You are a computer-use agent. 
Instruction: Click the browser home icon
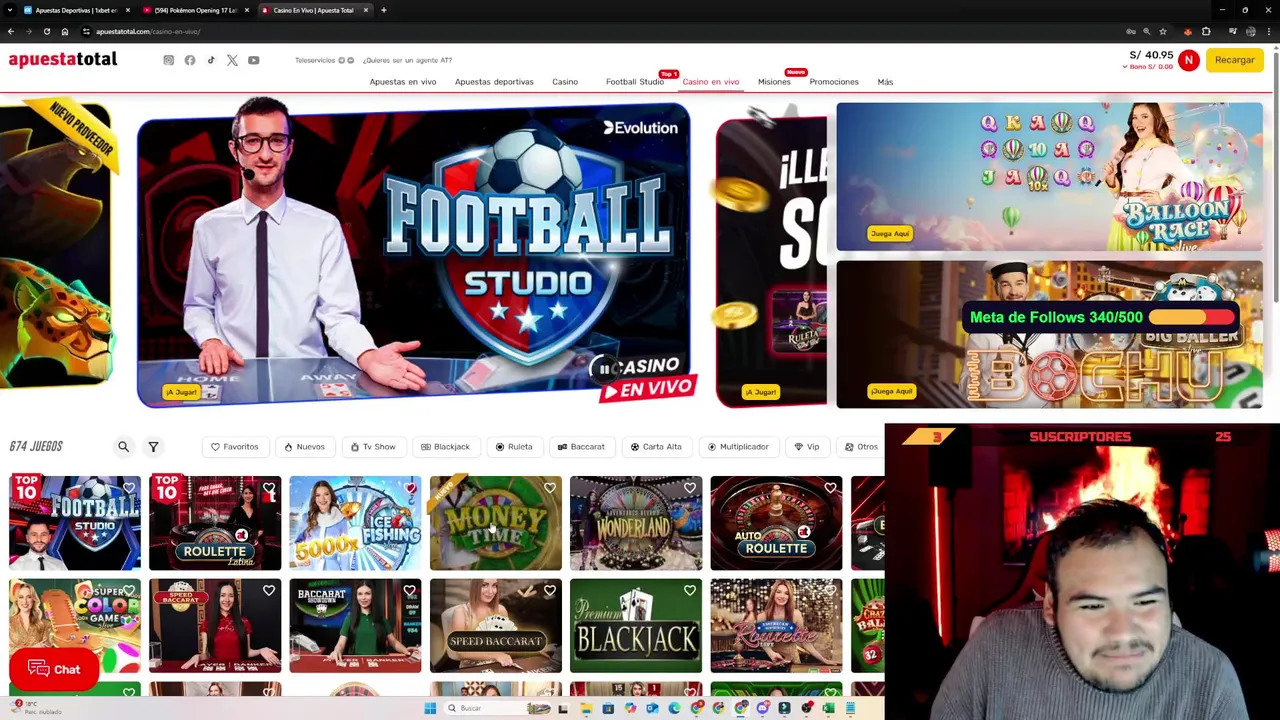65,31
